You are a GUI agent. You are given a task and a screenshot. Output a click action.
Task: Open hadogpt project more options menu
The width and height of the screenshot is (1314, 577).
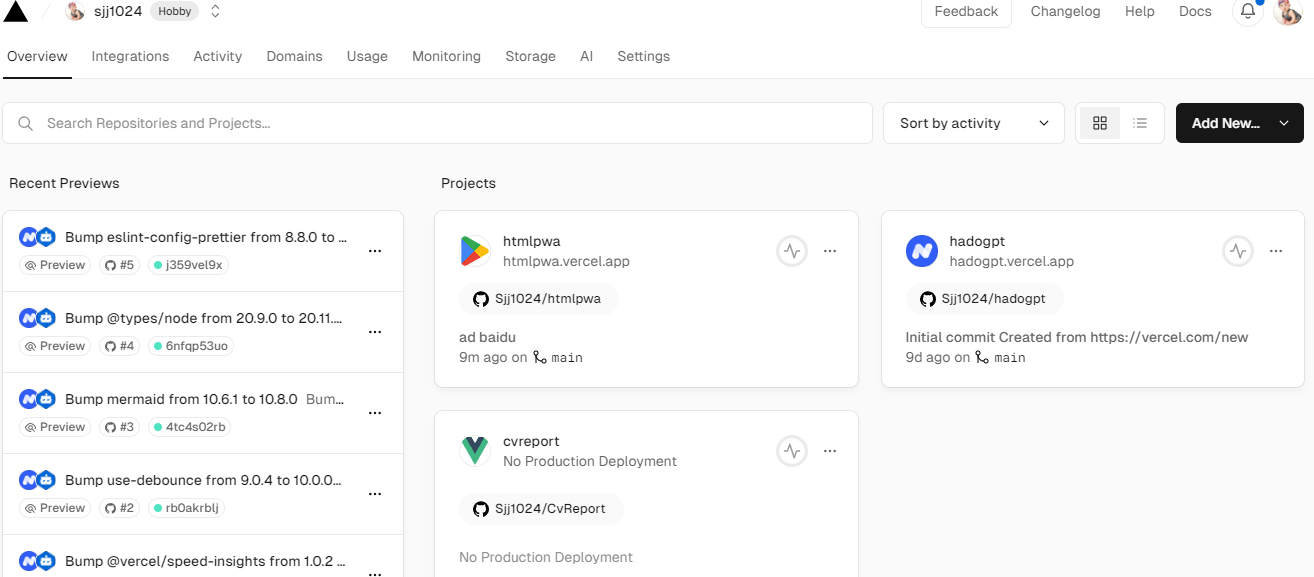pyautogui.click(x=1276, y=251)
